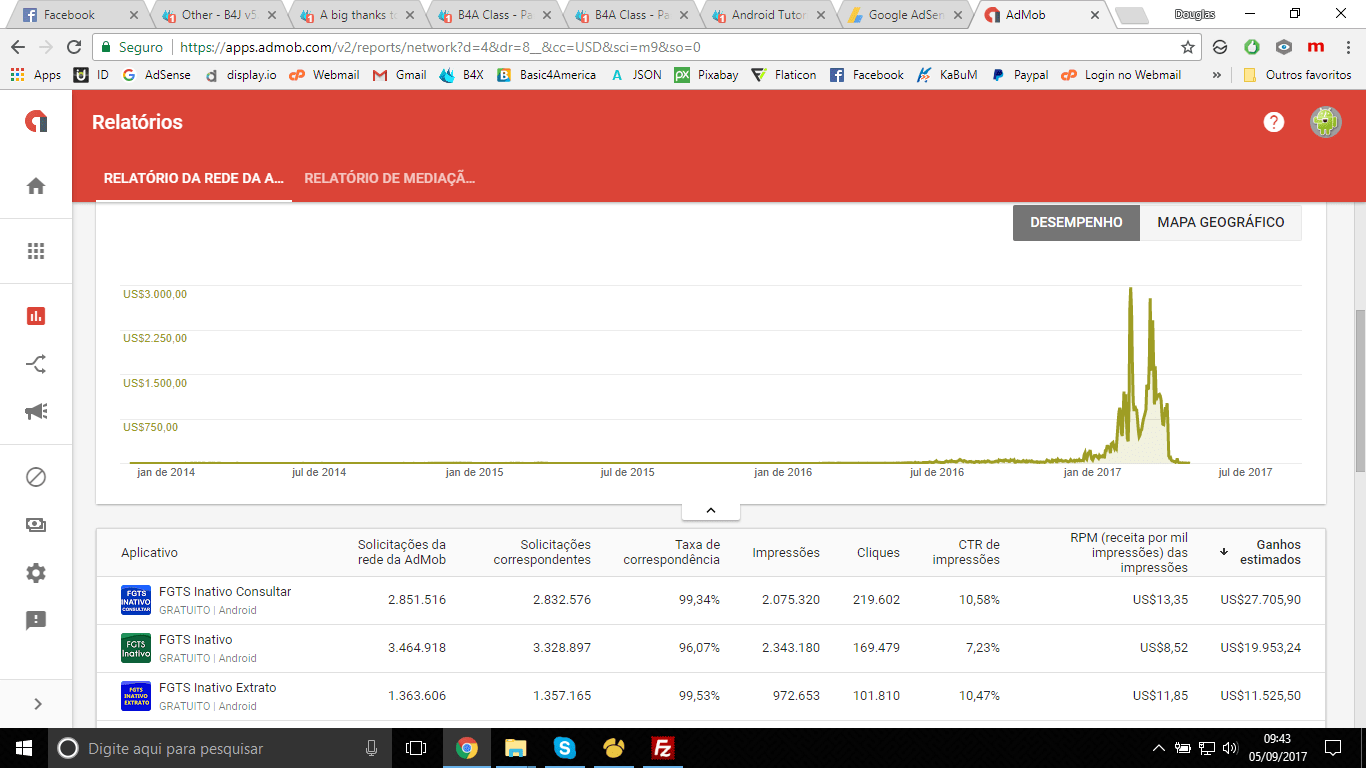
Task: Click the Windows search box
Action: coord(219,748)
